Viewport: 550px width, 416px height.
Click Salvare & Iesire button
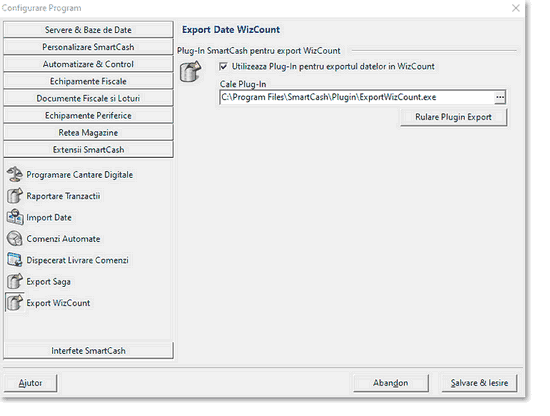479,383
